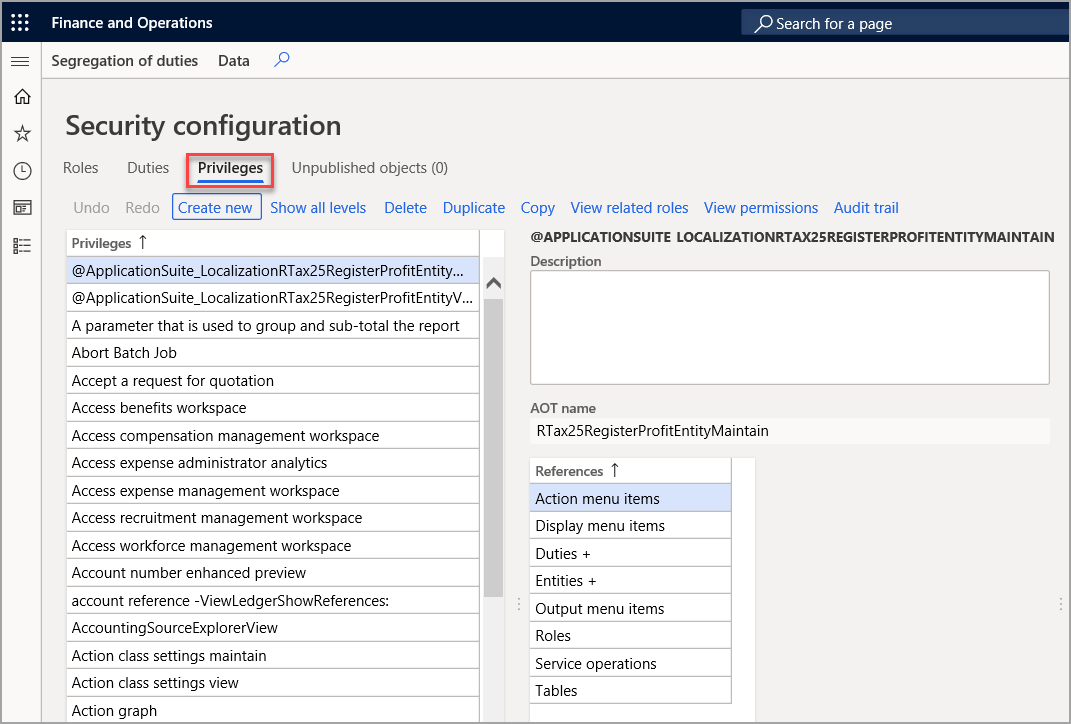The width and height of the screenshot is (1071, 724).
Task: Open the Segregation of duties menu
Action: (x=124, y=60)
